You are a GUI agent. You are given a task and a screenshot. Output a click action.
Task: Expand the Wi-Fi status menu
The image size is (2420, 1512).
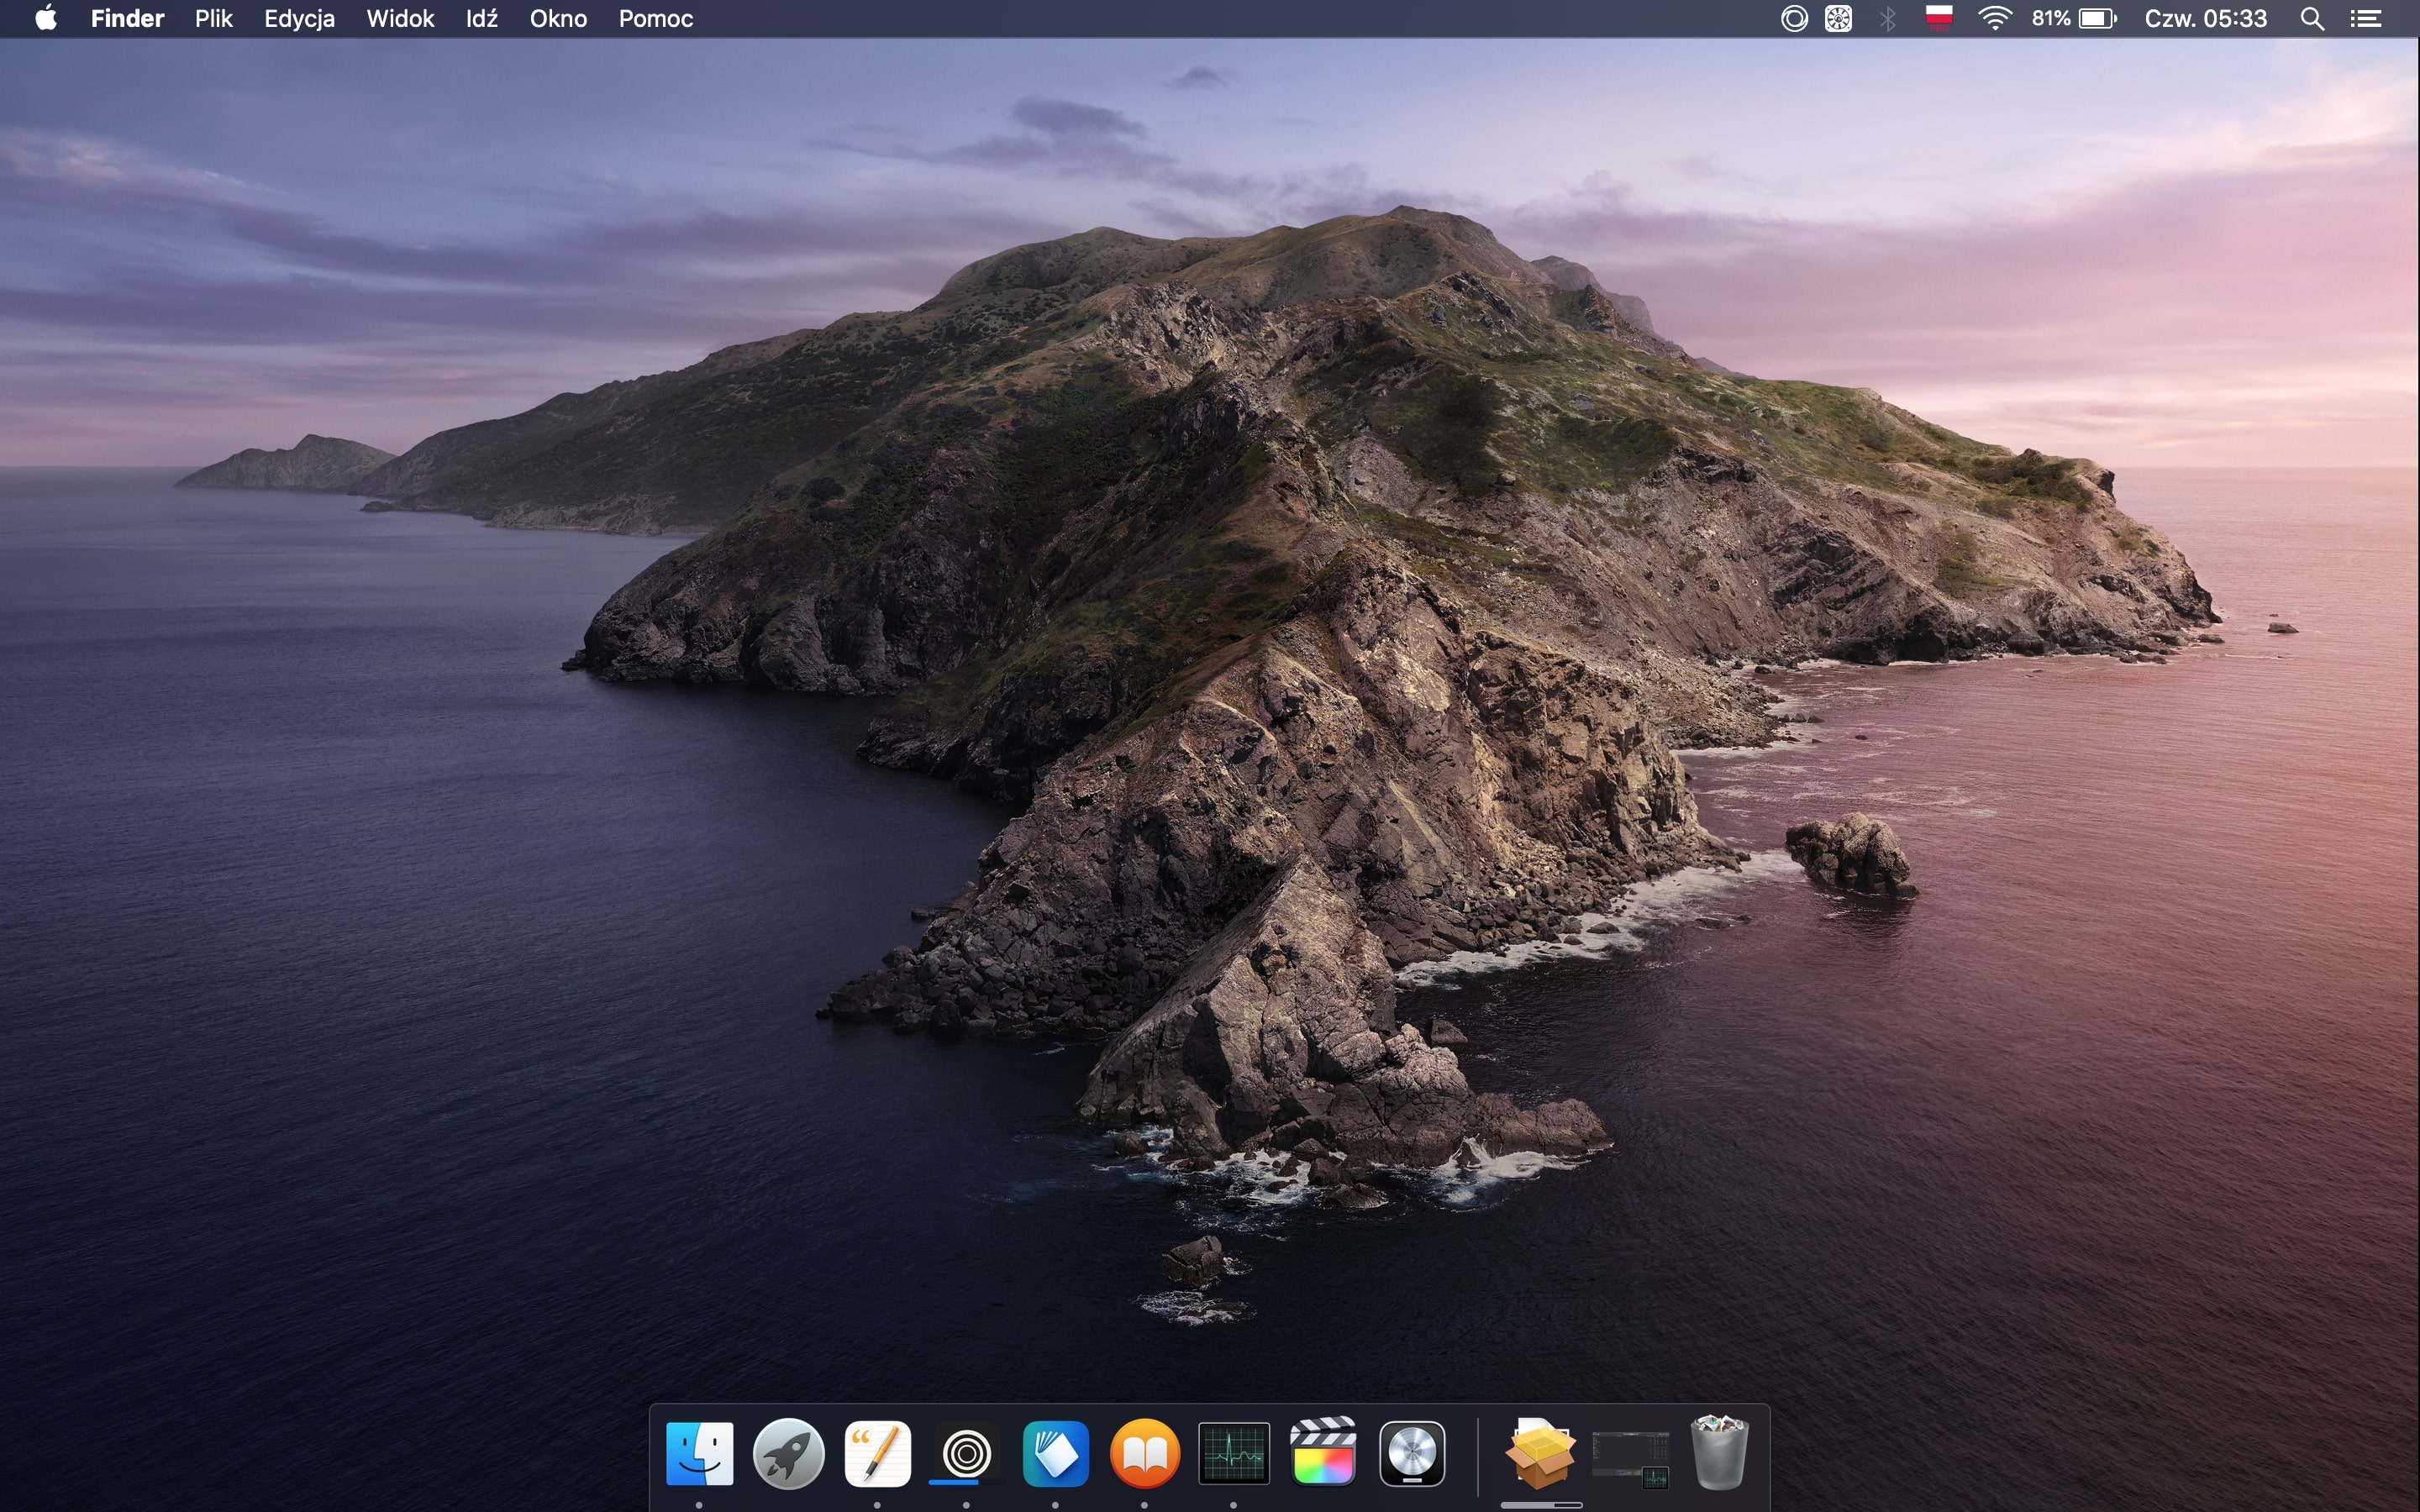tap(1994, 18)
